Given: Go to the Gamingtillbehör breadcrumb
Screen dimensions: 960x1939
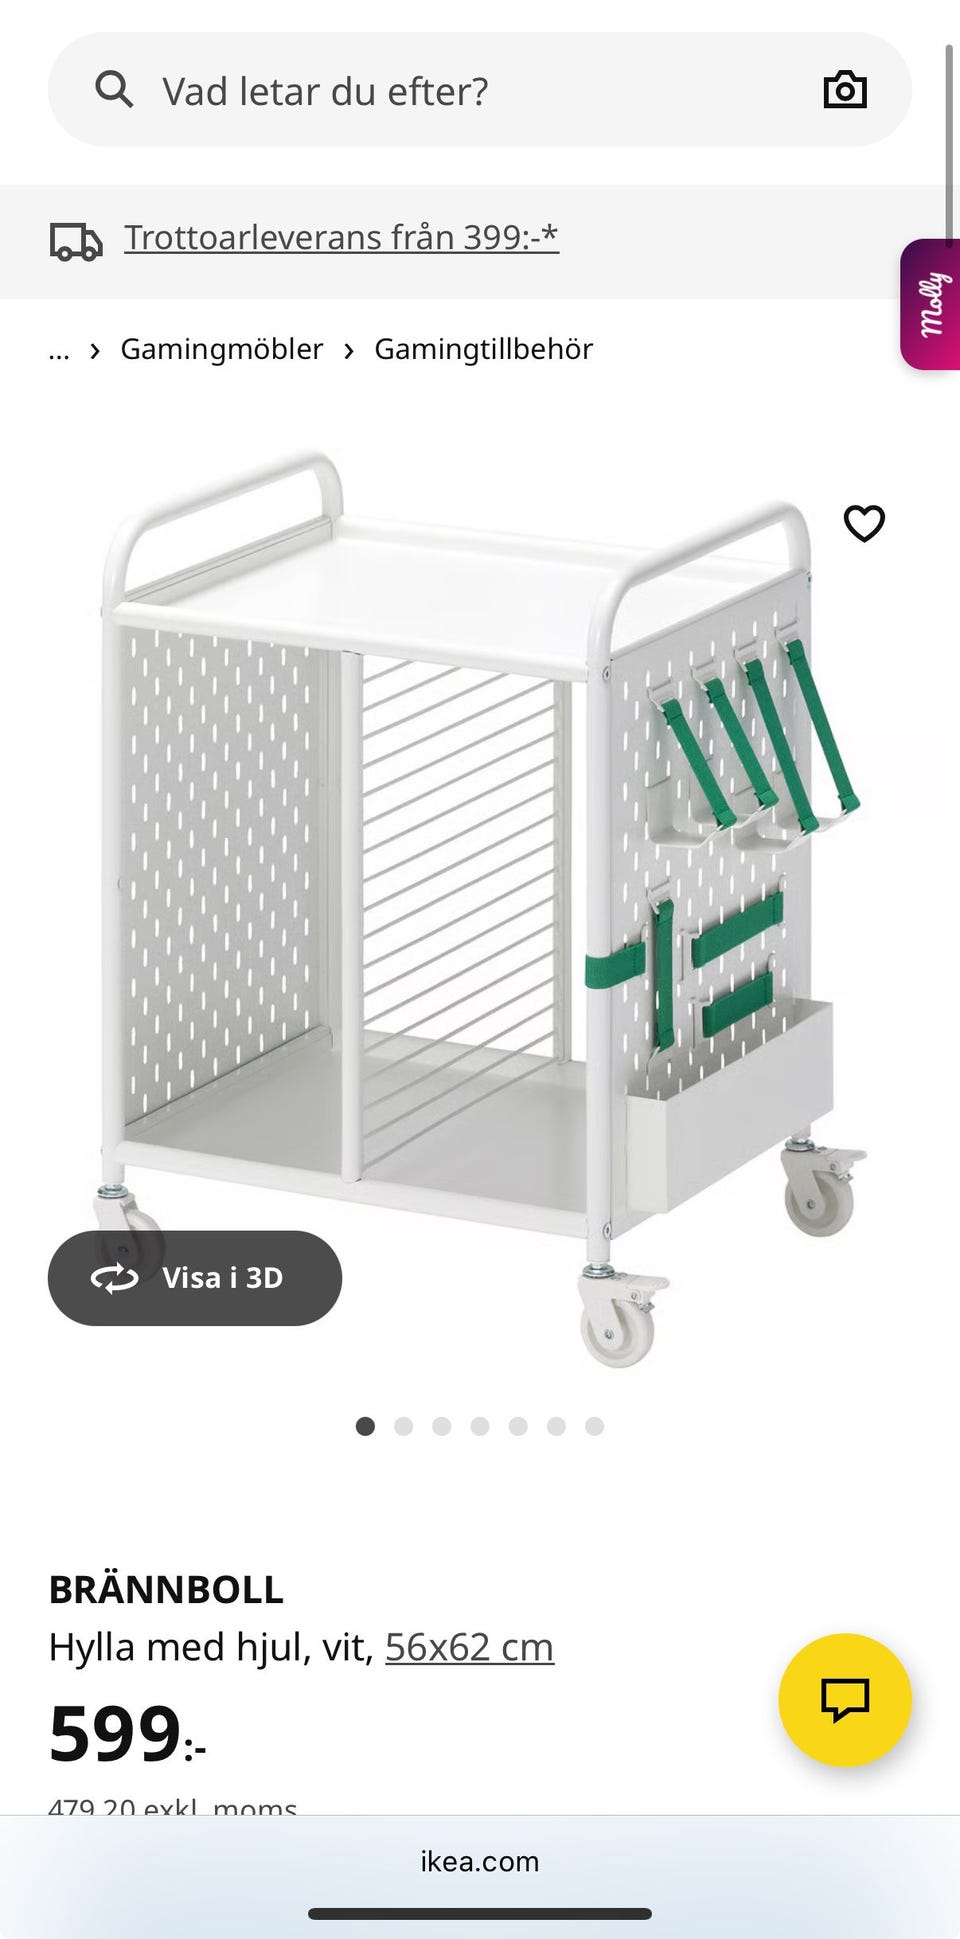Looking at the screenshot, I should pos(484,349).
